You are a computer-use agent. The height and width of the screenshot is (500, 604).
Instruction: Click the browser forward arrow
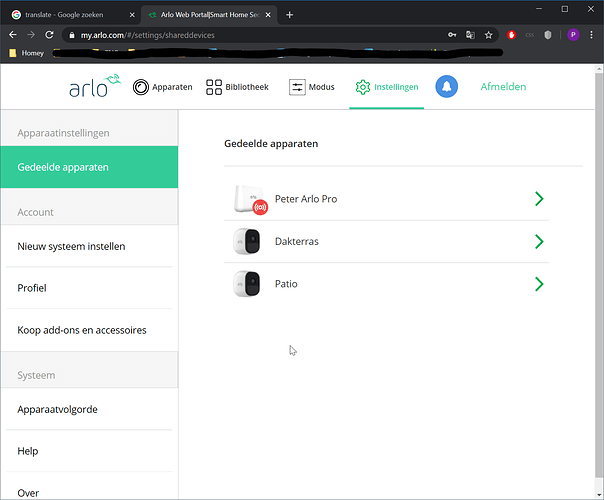coord(31,35)
